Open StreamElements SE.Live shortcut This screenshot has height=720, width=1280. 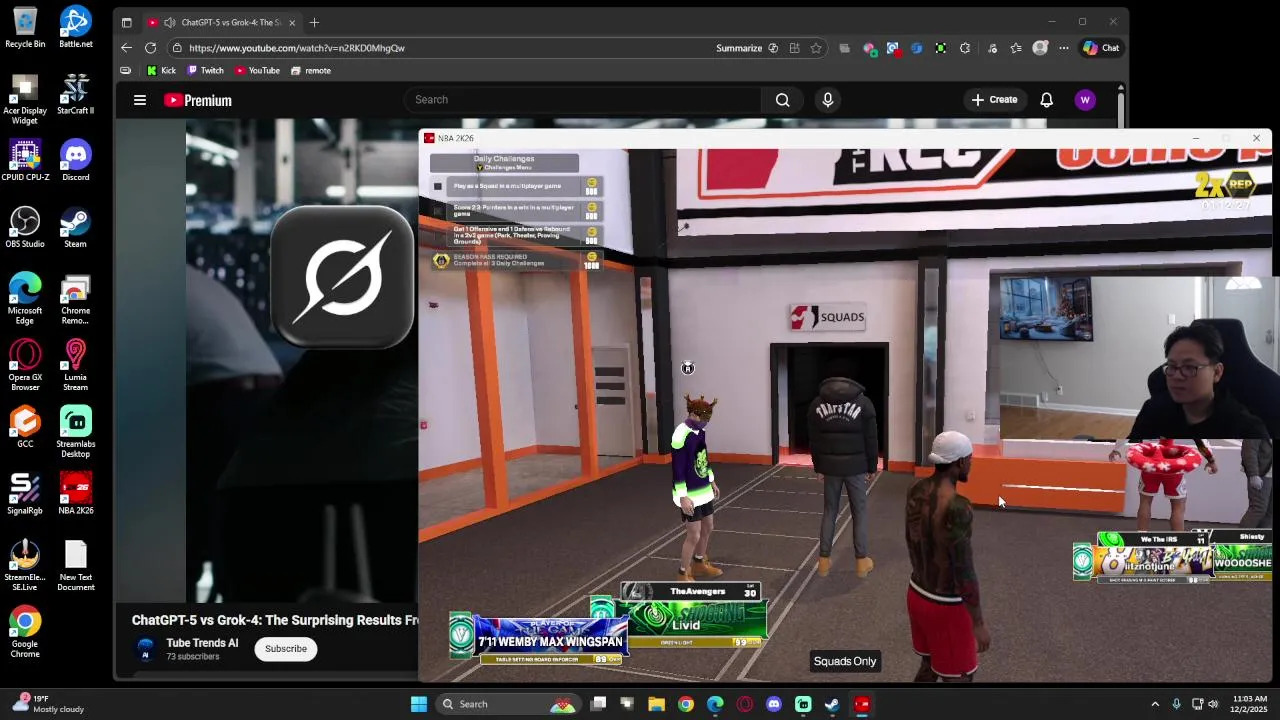point(25,565)
